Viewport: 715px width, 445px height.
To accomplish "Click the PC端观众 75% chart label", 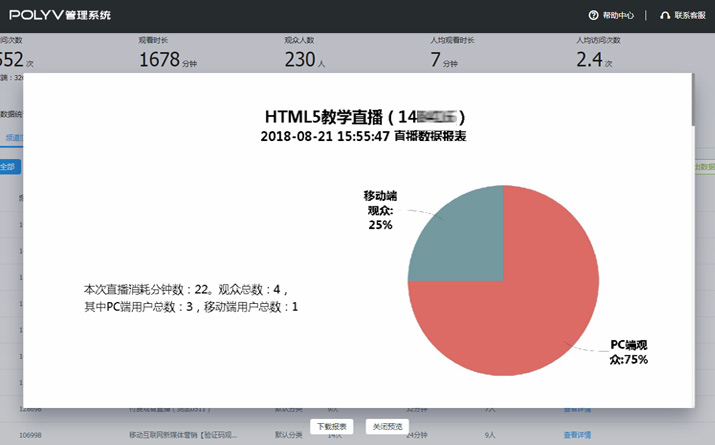I will [x=629, y=352].
